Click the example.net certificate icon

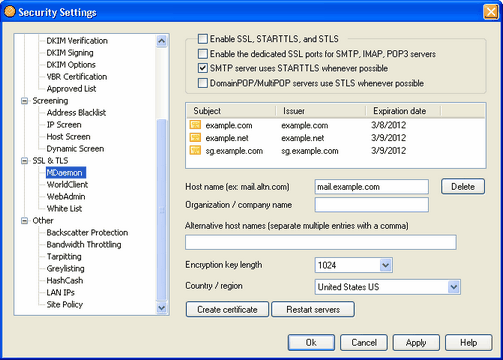click(195, 137)
